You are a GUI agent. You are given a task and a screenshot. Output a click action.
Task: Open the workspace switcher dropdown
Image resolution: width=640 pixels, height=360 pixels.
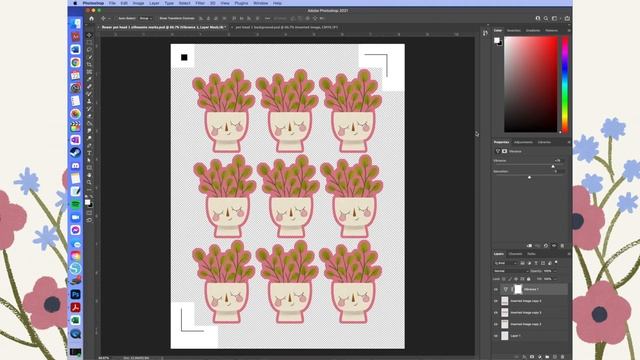555,18
